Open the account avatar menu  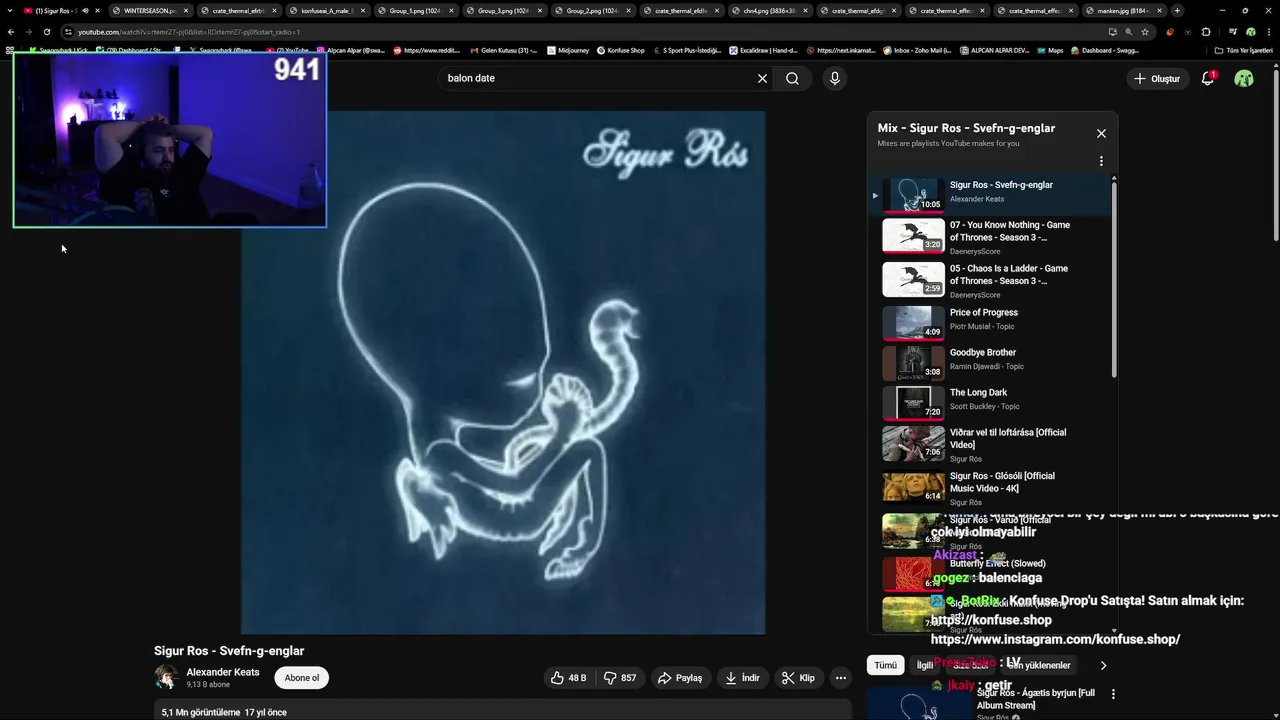[1244, 78]
